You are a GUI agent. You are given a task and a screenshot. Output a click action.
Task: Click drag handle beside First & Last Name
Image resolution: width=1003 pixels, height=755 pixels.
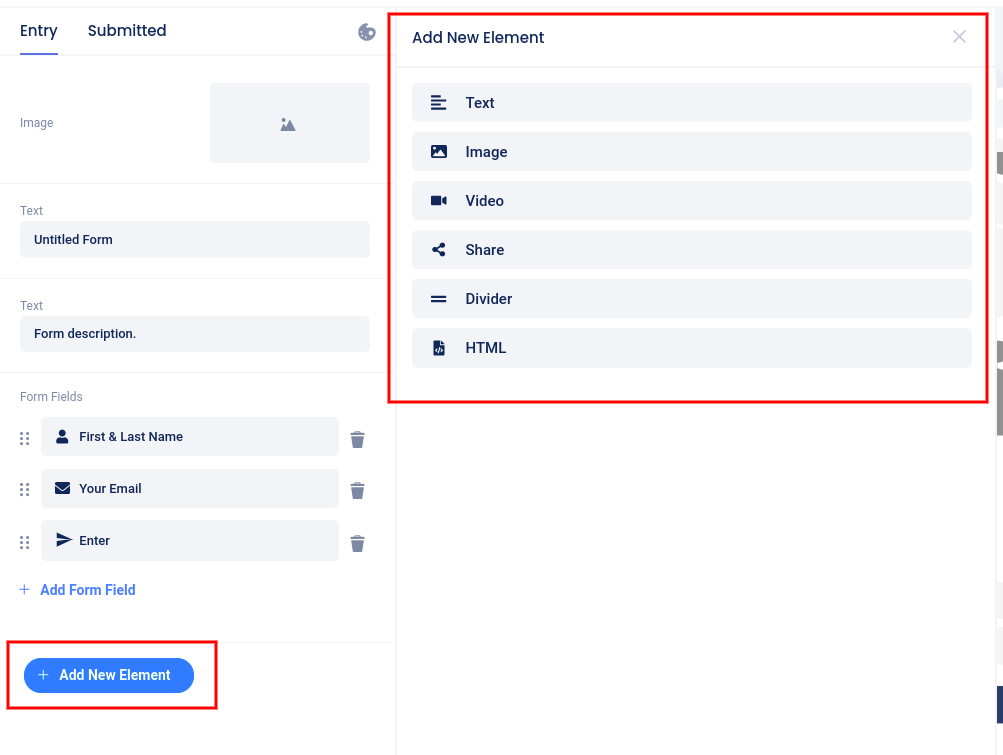25,438
